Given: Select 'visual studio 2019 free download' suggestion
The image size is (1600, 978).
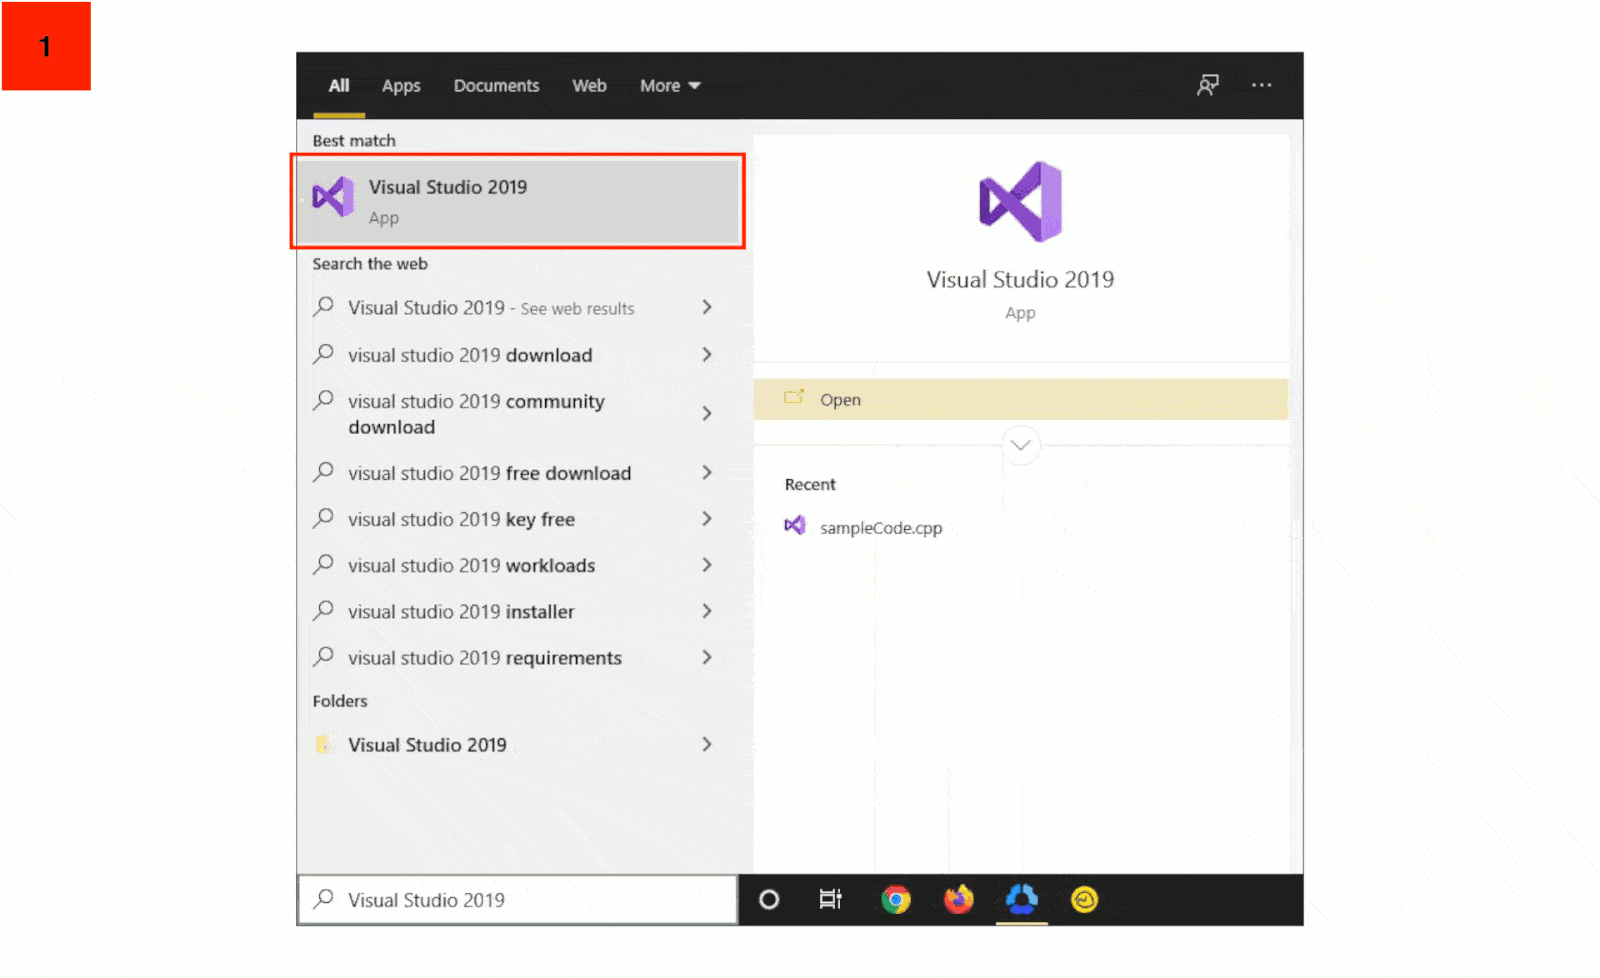Looking at the screenshot, I should [x=489, y=473].
